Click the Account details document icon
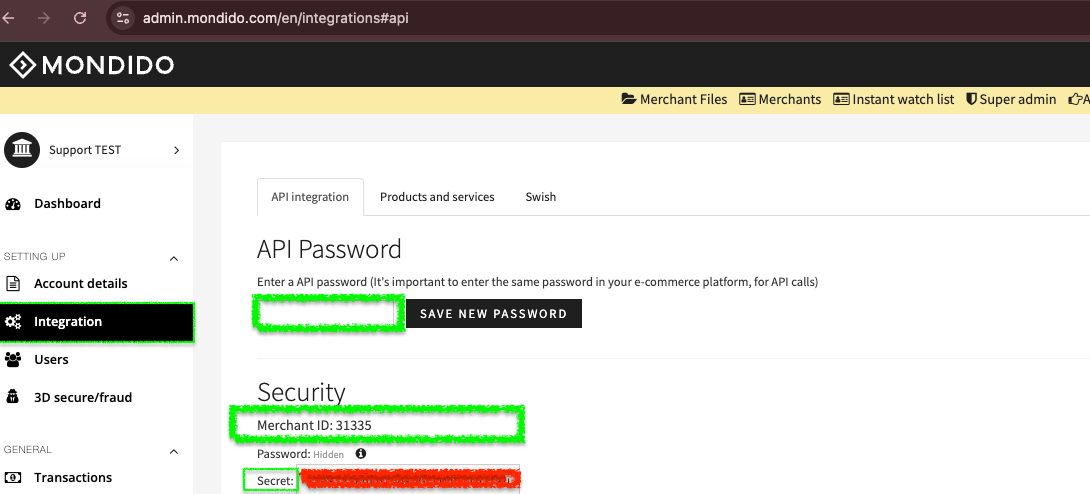Image resolution: width=1090 pixels, height=494 pixels. point(13,283)
